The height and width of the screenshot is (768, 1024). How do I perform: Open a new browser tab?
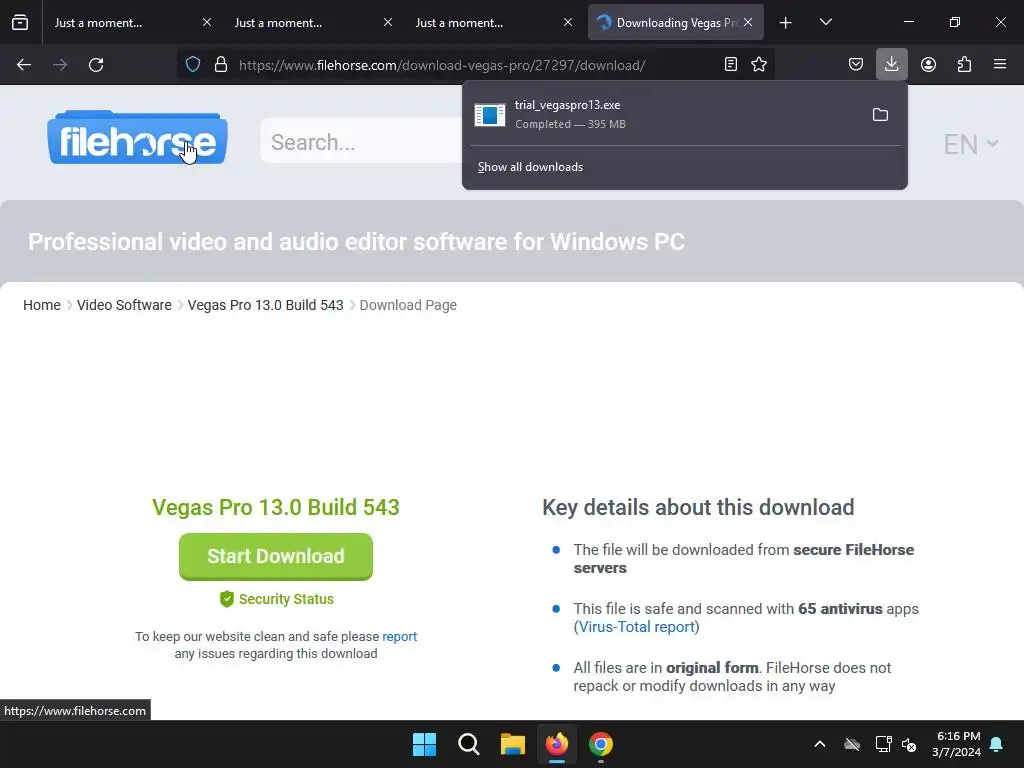(786, 23)
